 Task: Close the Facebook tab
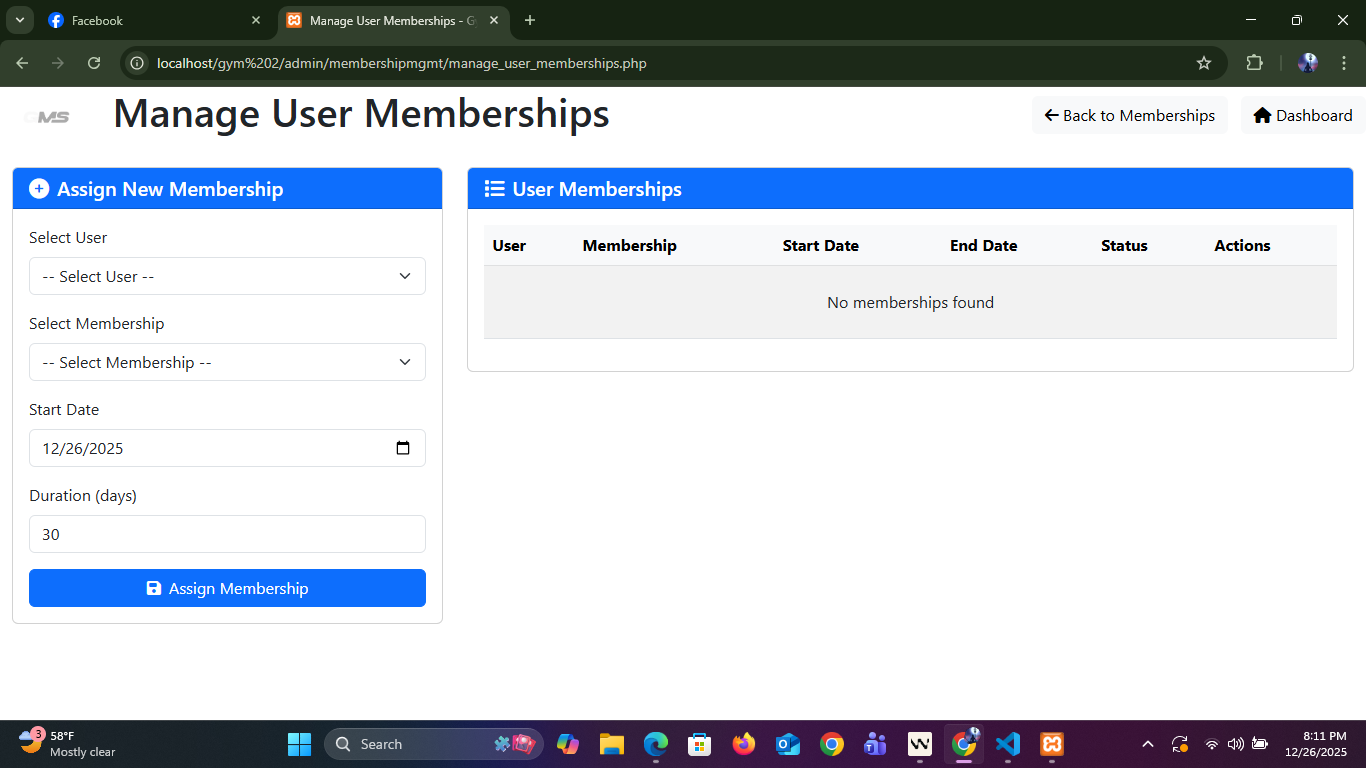(x=256, y=20)
